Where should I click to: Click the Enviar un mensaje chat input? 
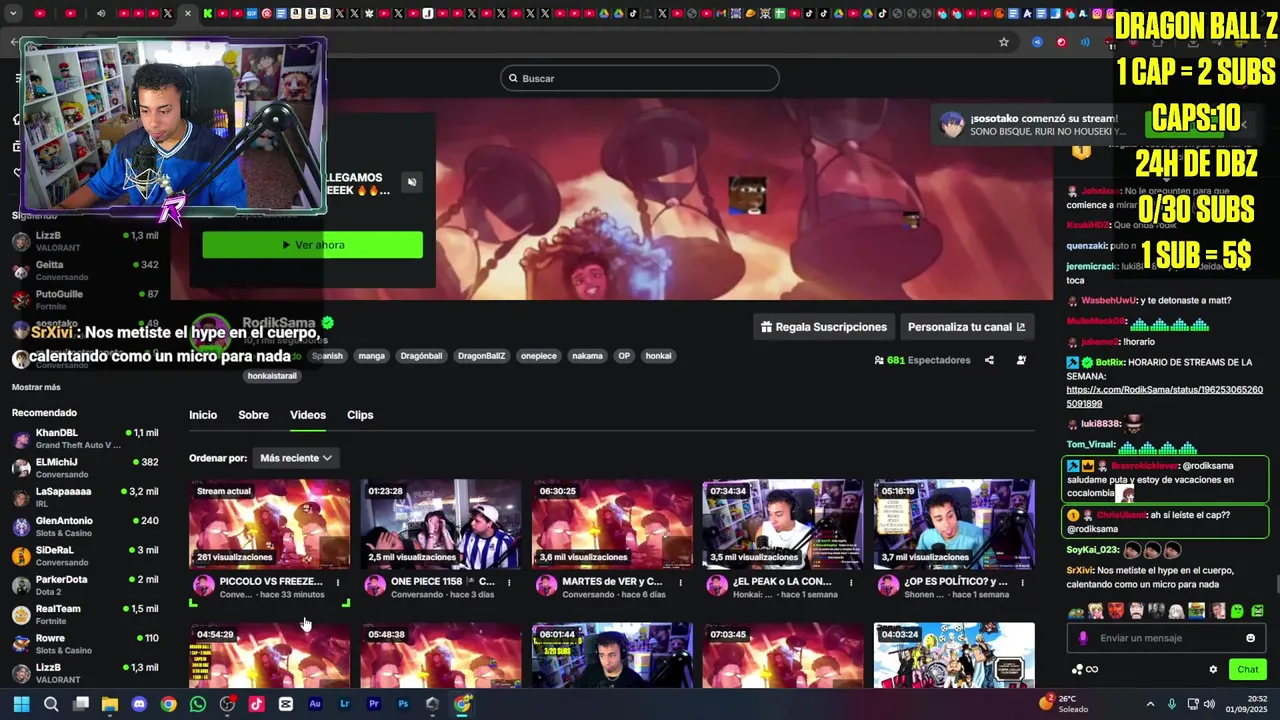coord(1165,638)
